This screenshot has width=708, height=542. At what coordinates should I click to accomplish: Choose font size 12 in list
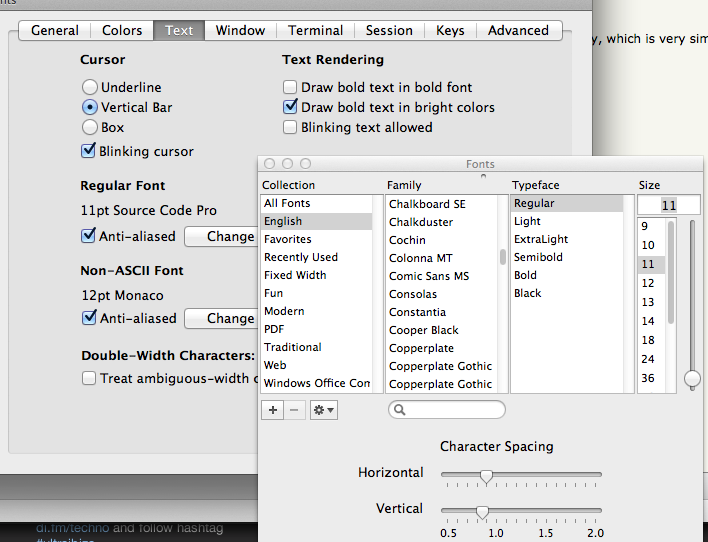652,283
